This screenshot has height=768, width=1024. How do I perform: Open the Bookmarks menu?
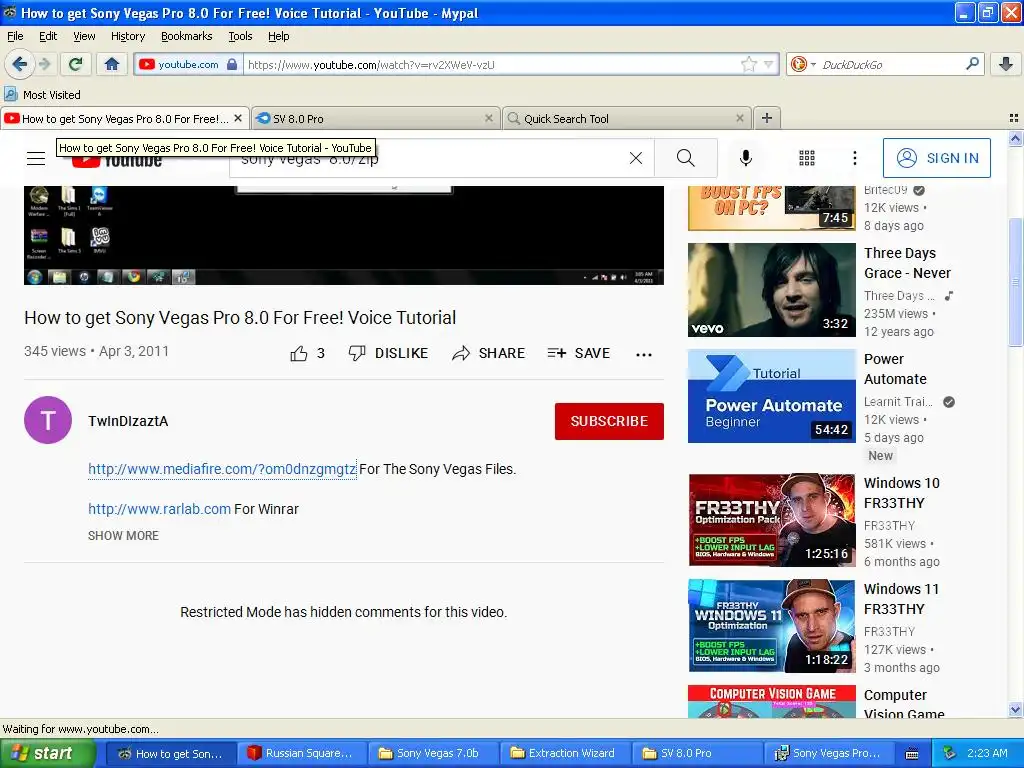[186, 36]
